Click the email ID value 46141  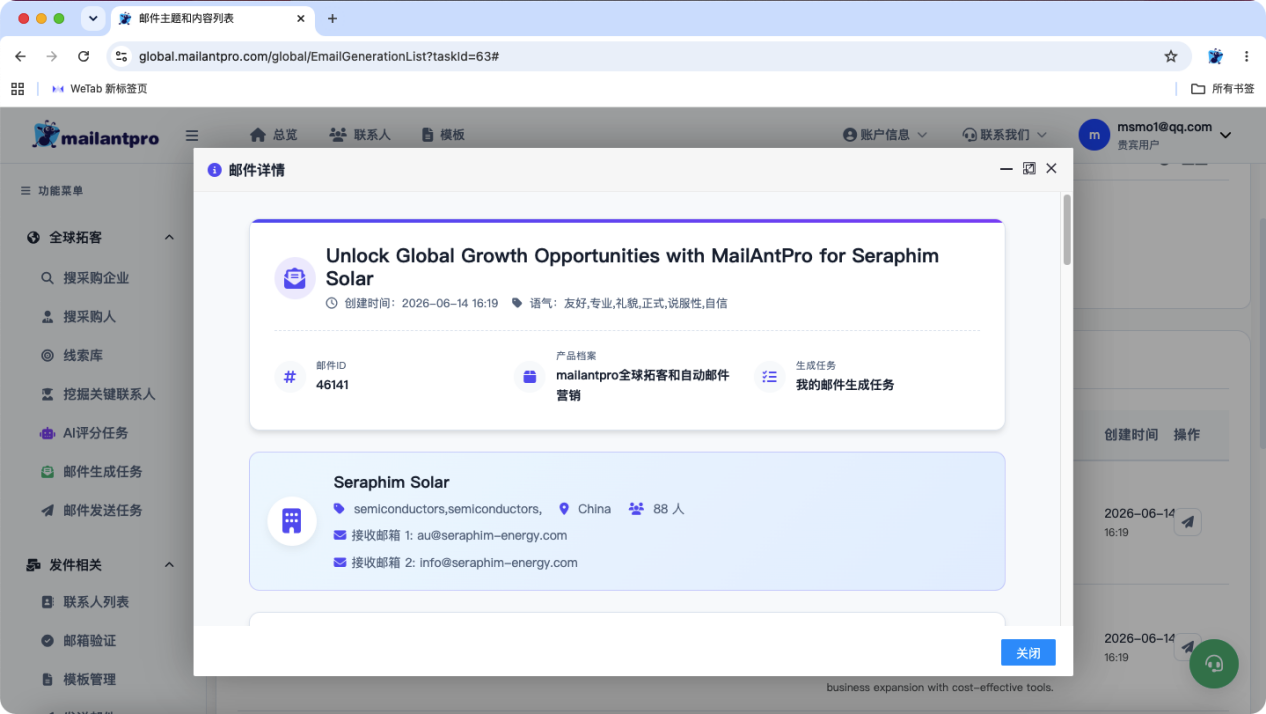(332, 385)
